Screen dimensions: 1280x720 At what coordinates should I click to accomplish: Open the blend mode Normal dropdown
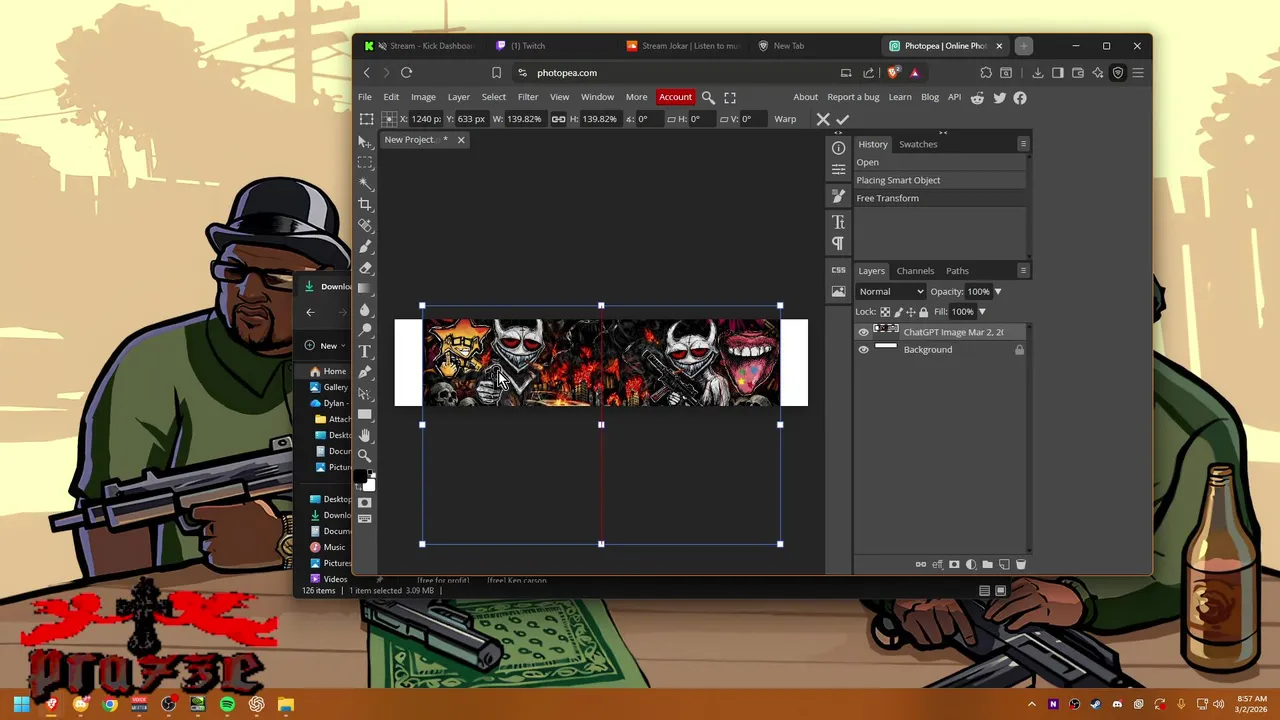[x=891, y=291]
